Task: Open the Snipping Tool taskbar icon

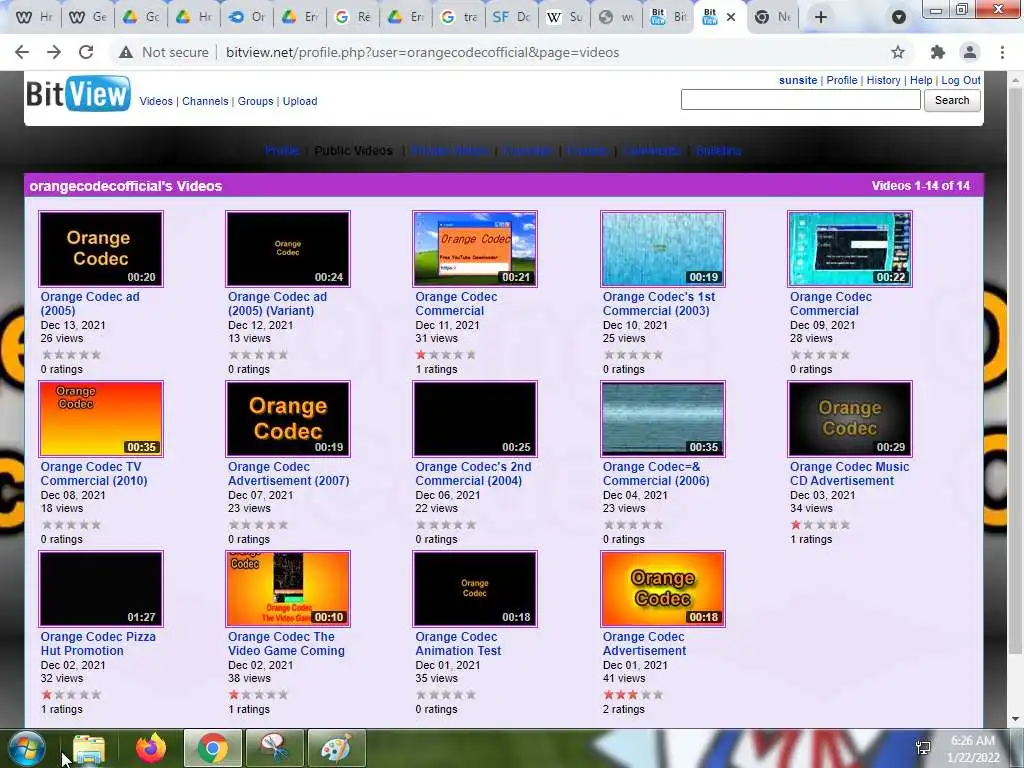Action: (x=274, y=748)
